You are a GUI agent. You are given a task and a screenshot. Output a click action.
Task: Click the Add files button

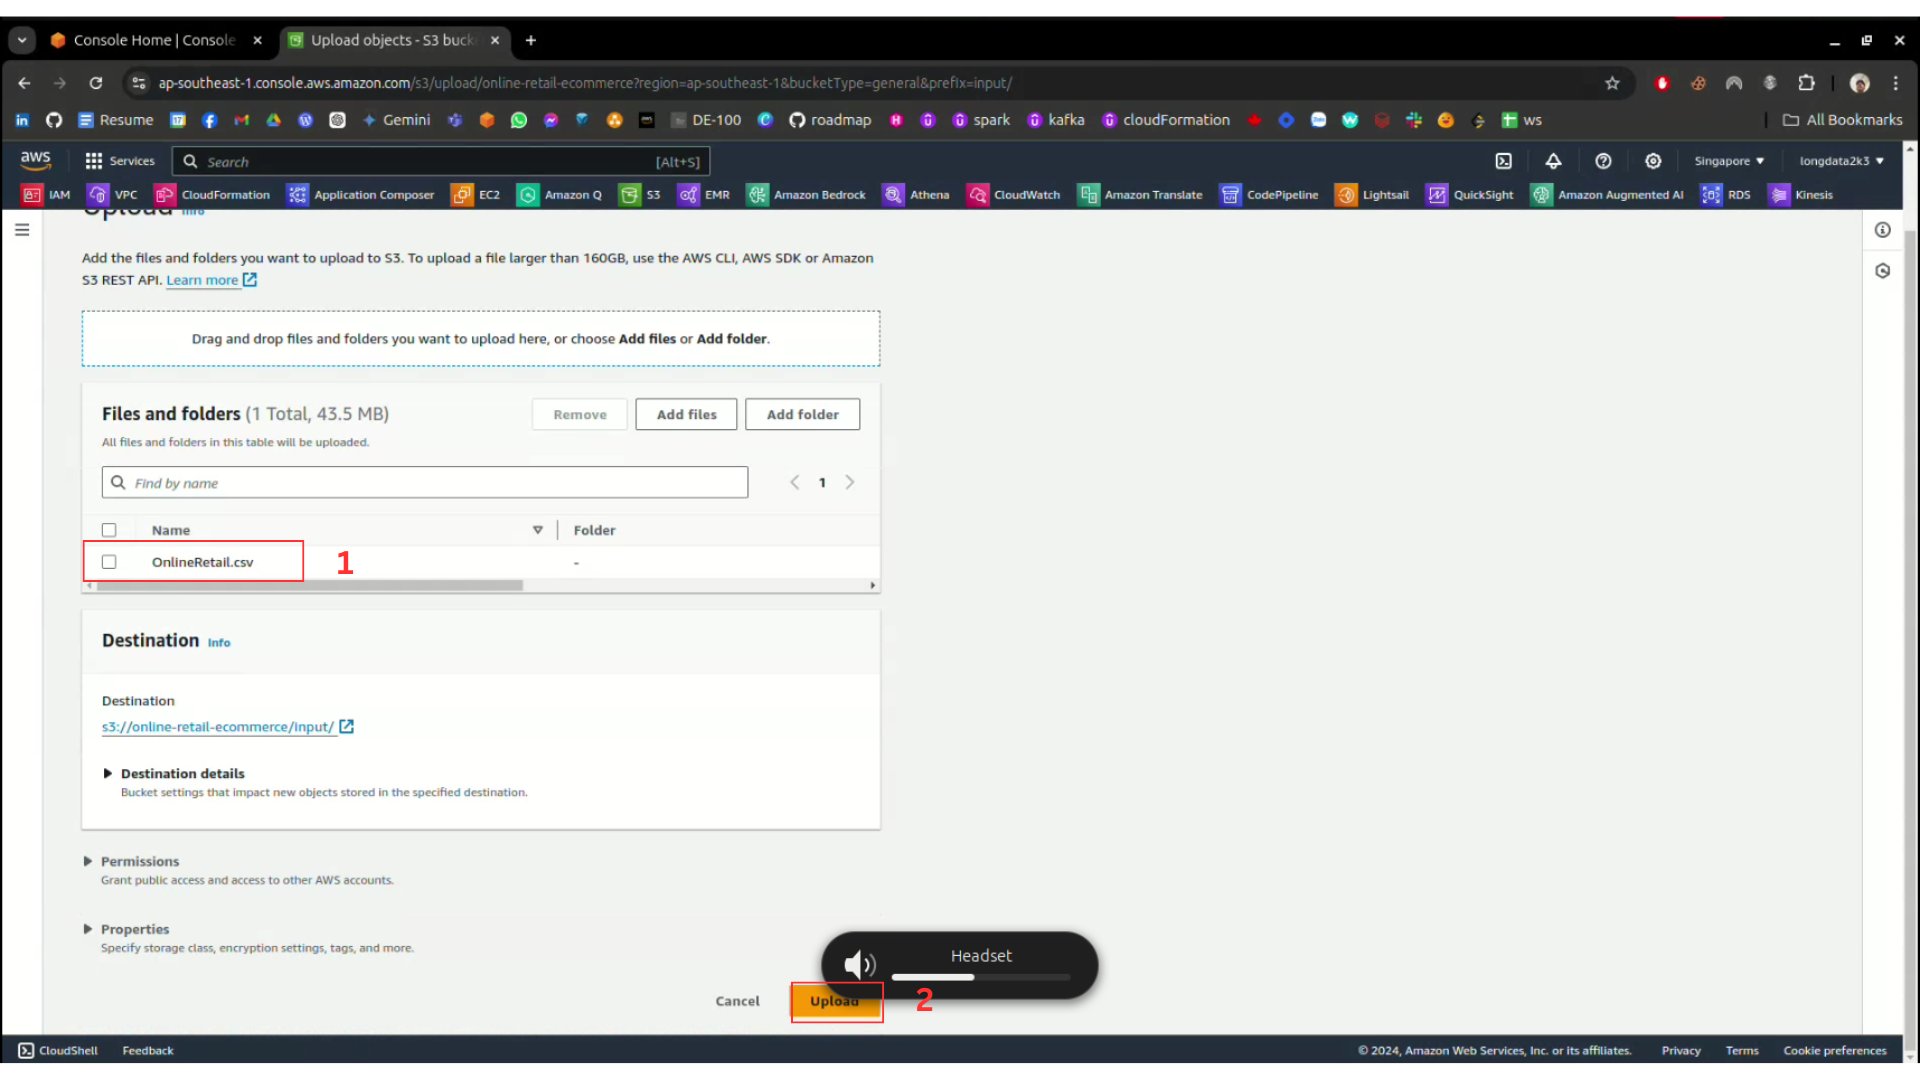coord(686,414)
